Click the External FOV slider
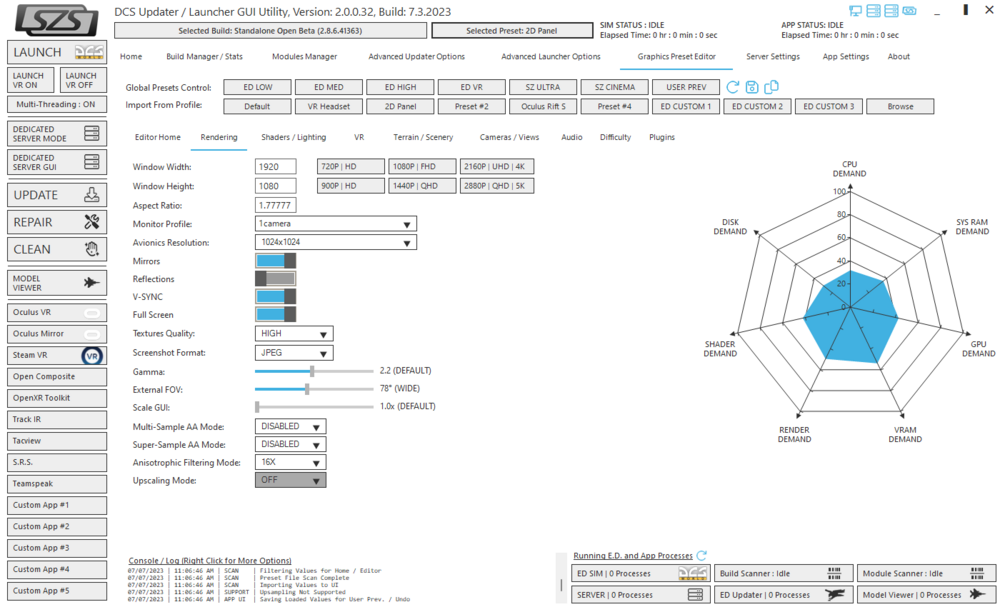This screenshot has width=1000, height=607. tap(314, 389)
